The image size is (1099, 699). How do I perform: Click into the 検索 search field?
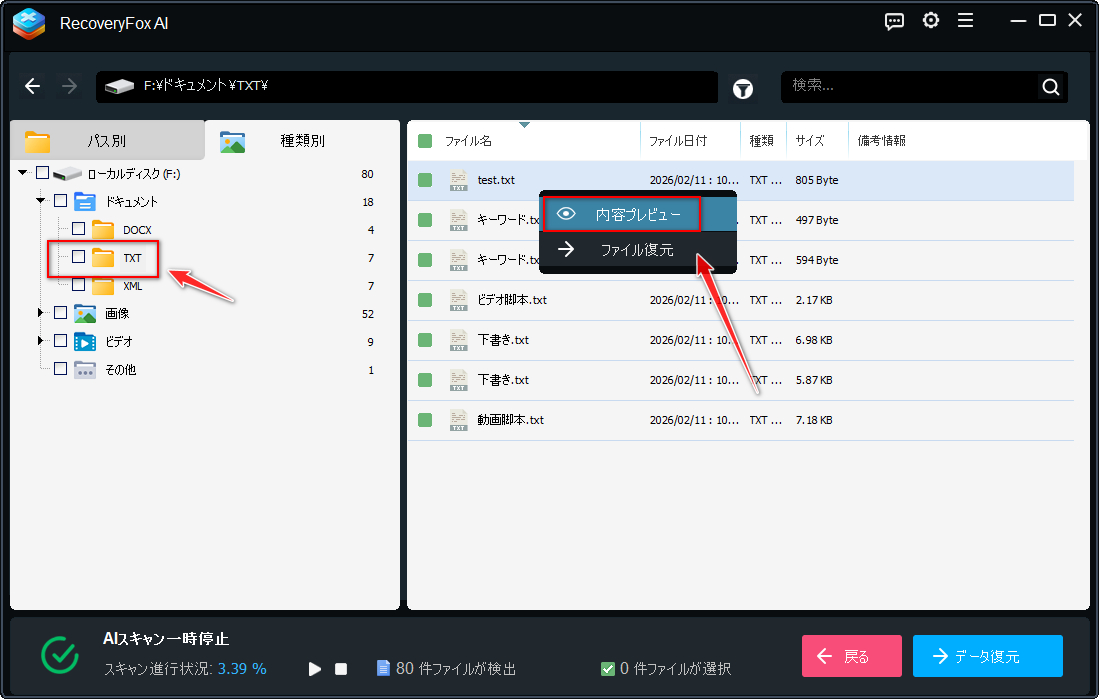click(905, 86)
